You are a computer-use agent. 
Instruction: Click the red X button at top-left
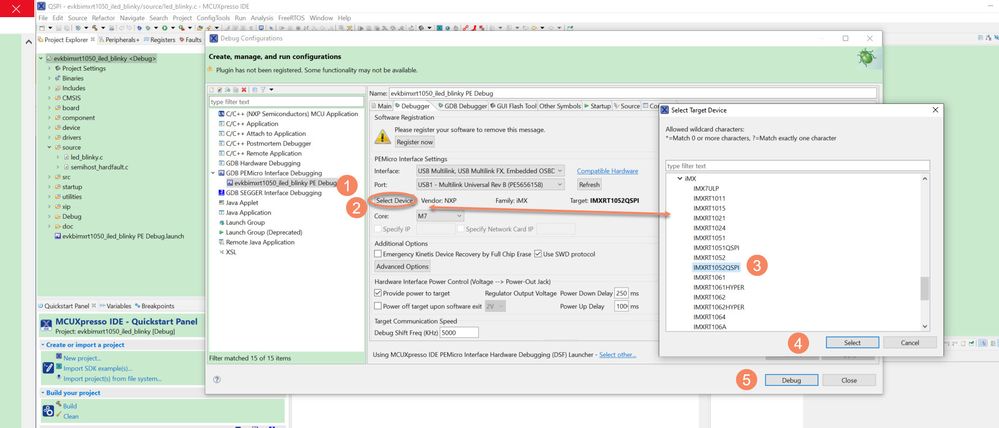tap(17, 8)
